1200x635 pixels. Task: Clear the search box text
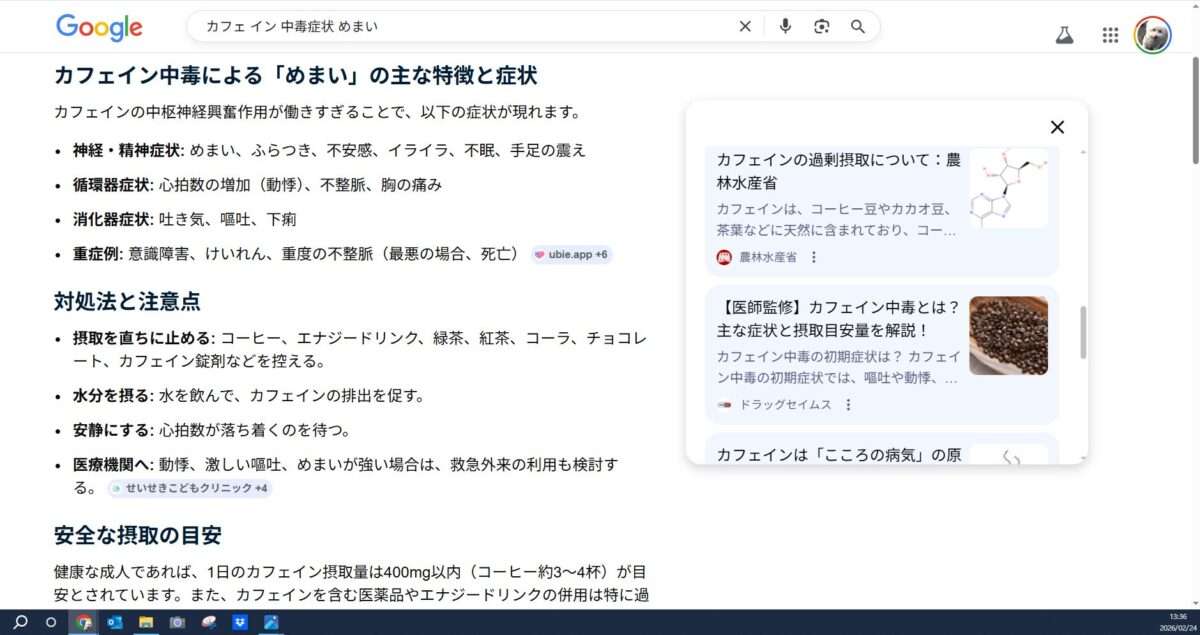click(x=745, y=27)
